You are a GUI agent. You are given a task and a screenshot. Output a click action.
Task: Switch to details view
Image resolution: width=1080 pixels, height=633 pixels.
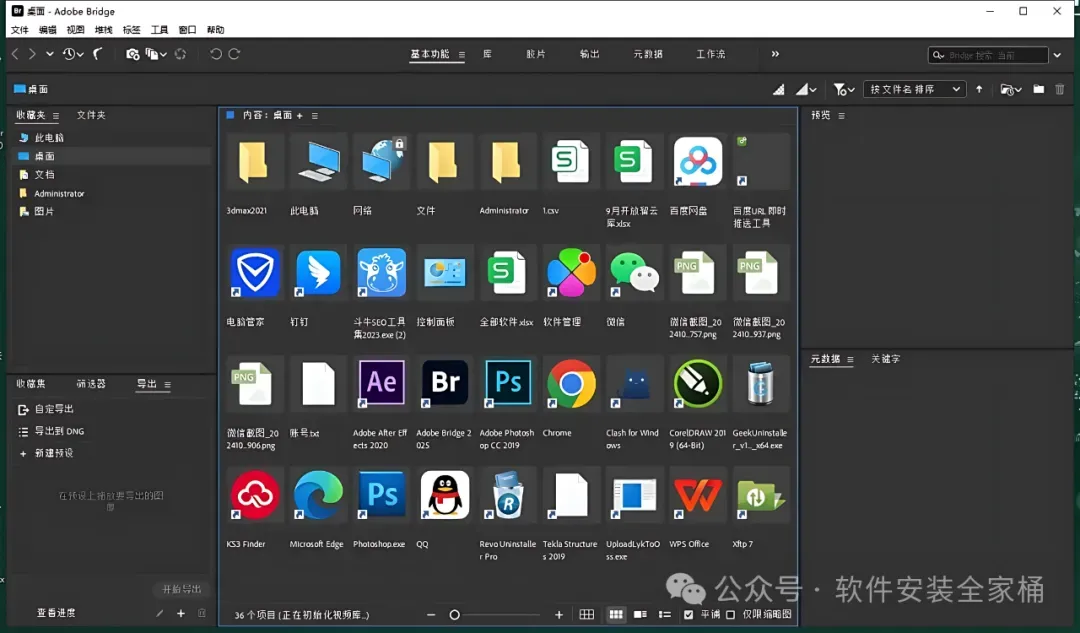coord(640,614)
